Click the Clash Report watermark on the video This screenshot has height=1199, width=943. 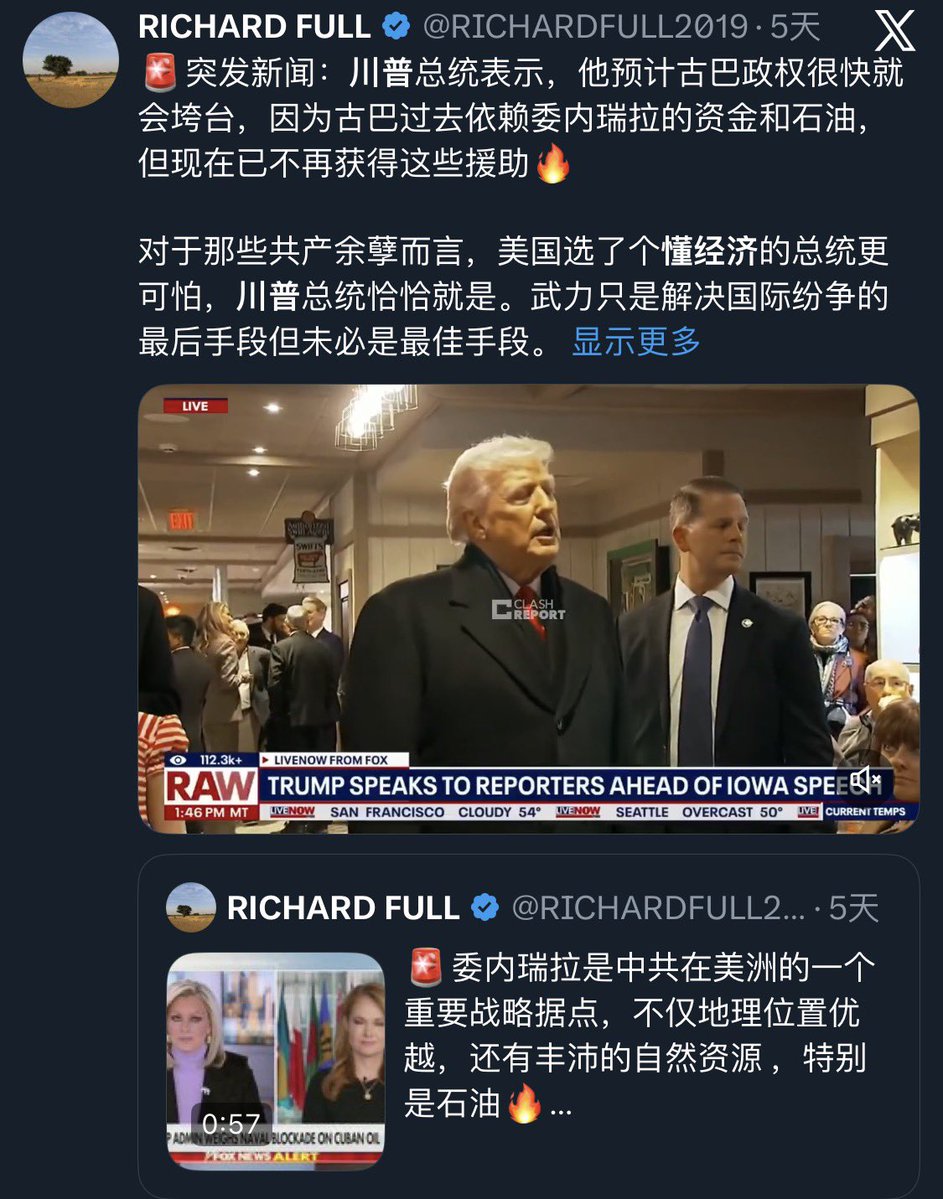click(x=528, y=609)
